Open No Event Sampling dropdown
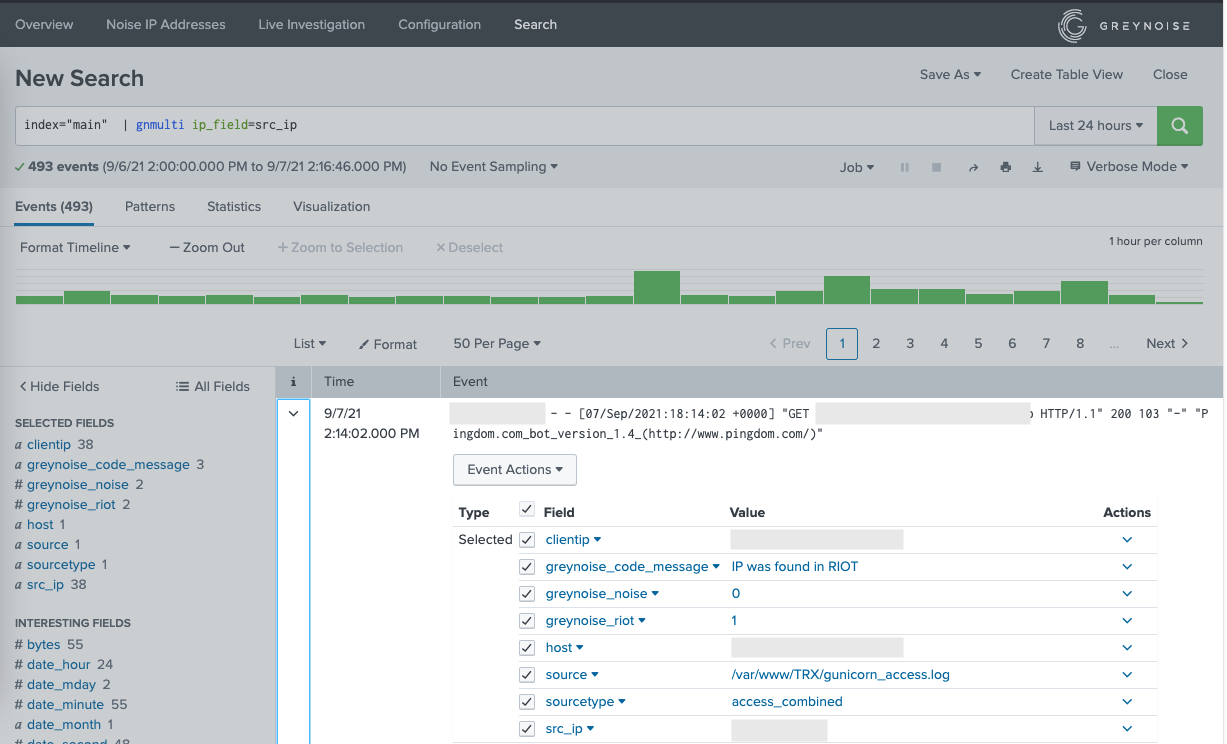Screen dimensions: 1227x744 click(494, 167)
